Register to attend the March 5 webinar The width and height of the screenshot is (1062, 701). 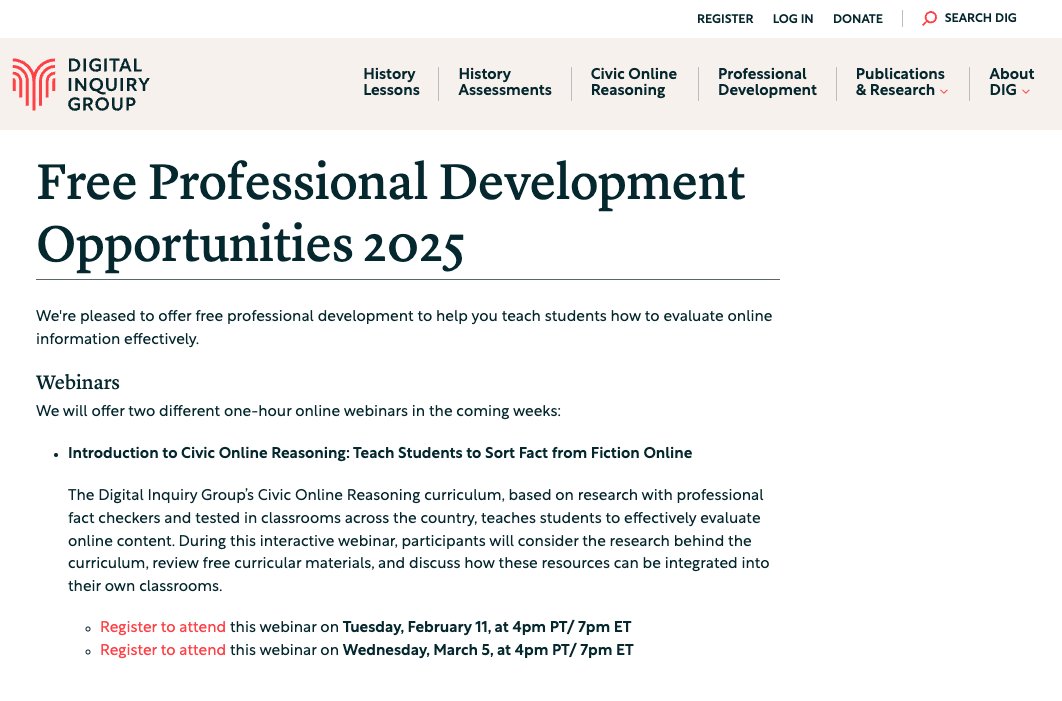point(163,650)
